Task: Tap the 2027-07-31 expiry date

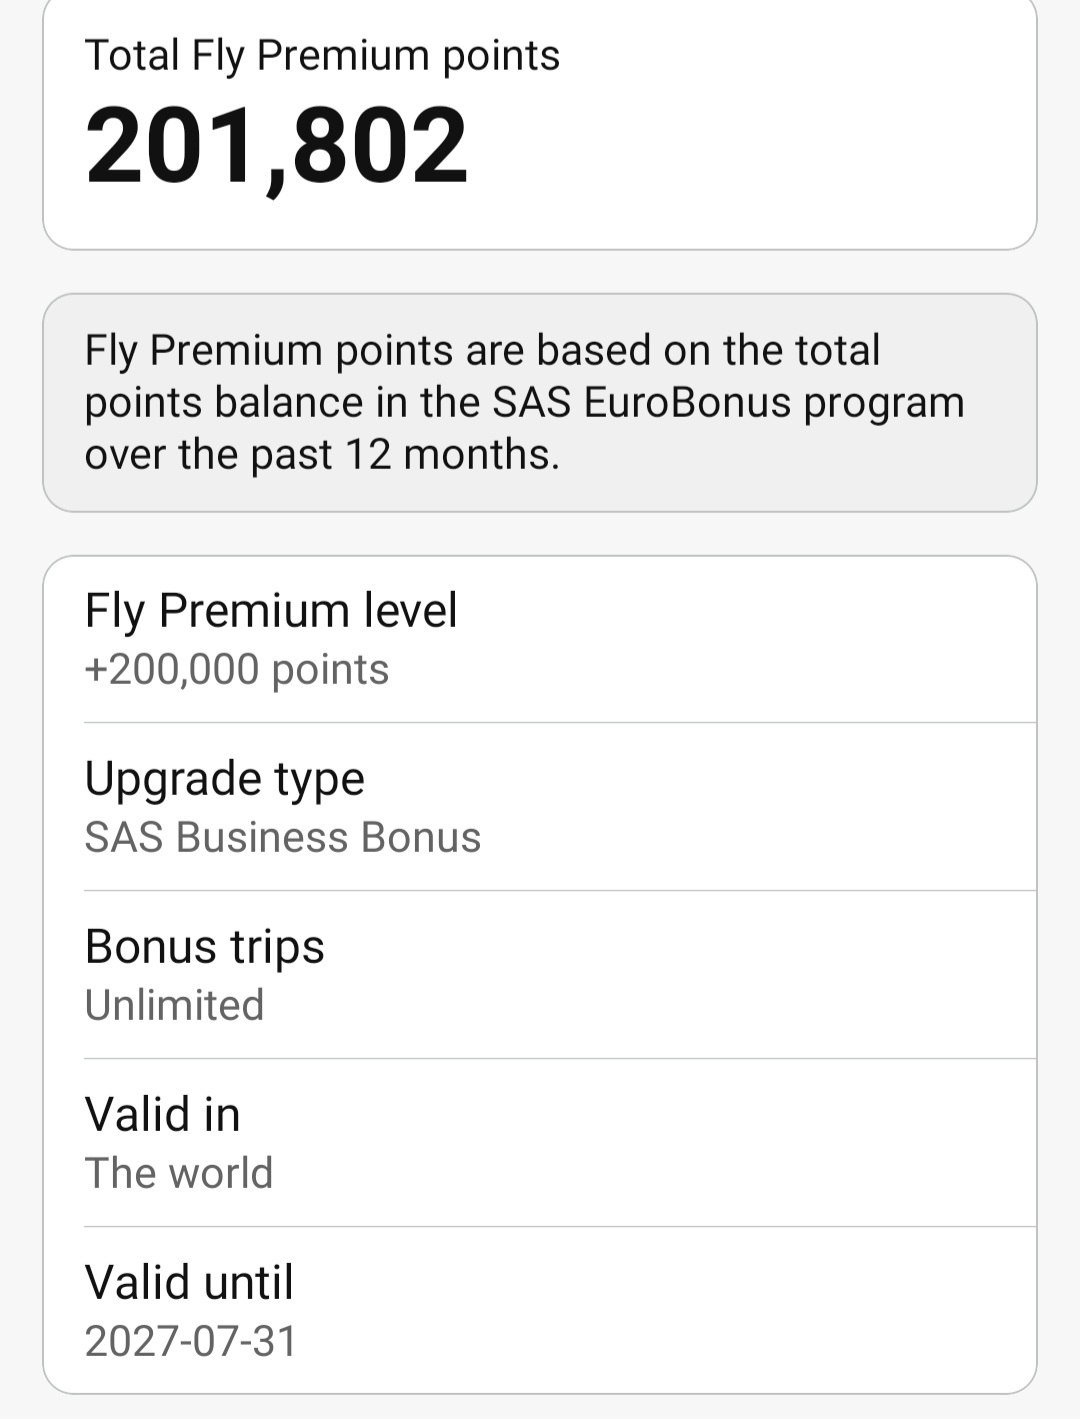Action: coord(191,1341)
